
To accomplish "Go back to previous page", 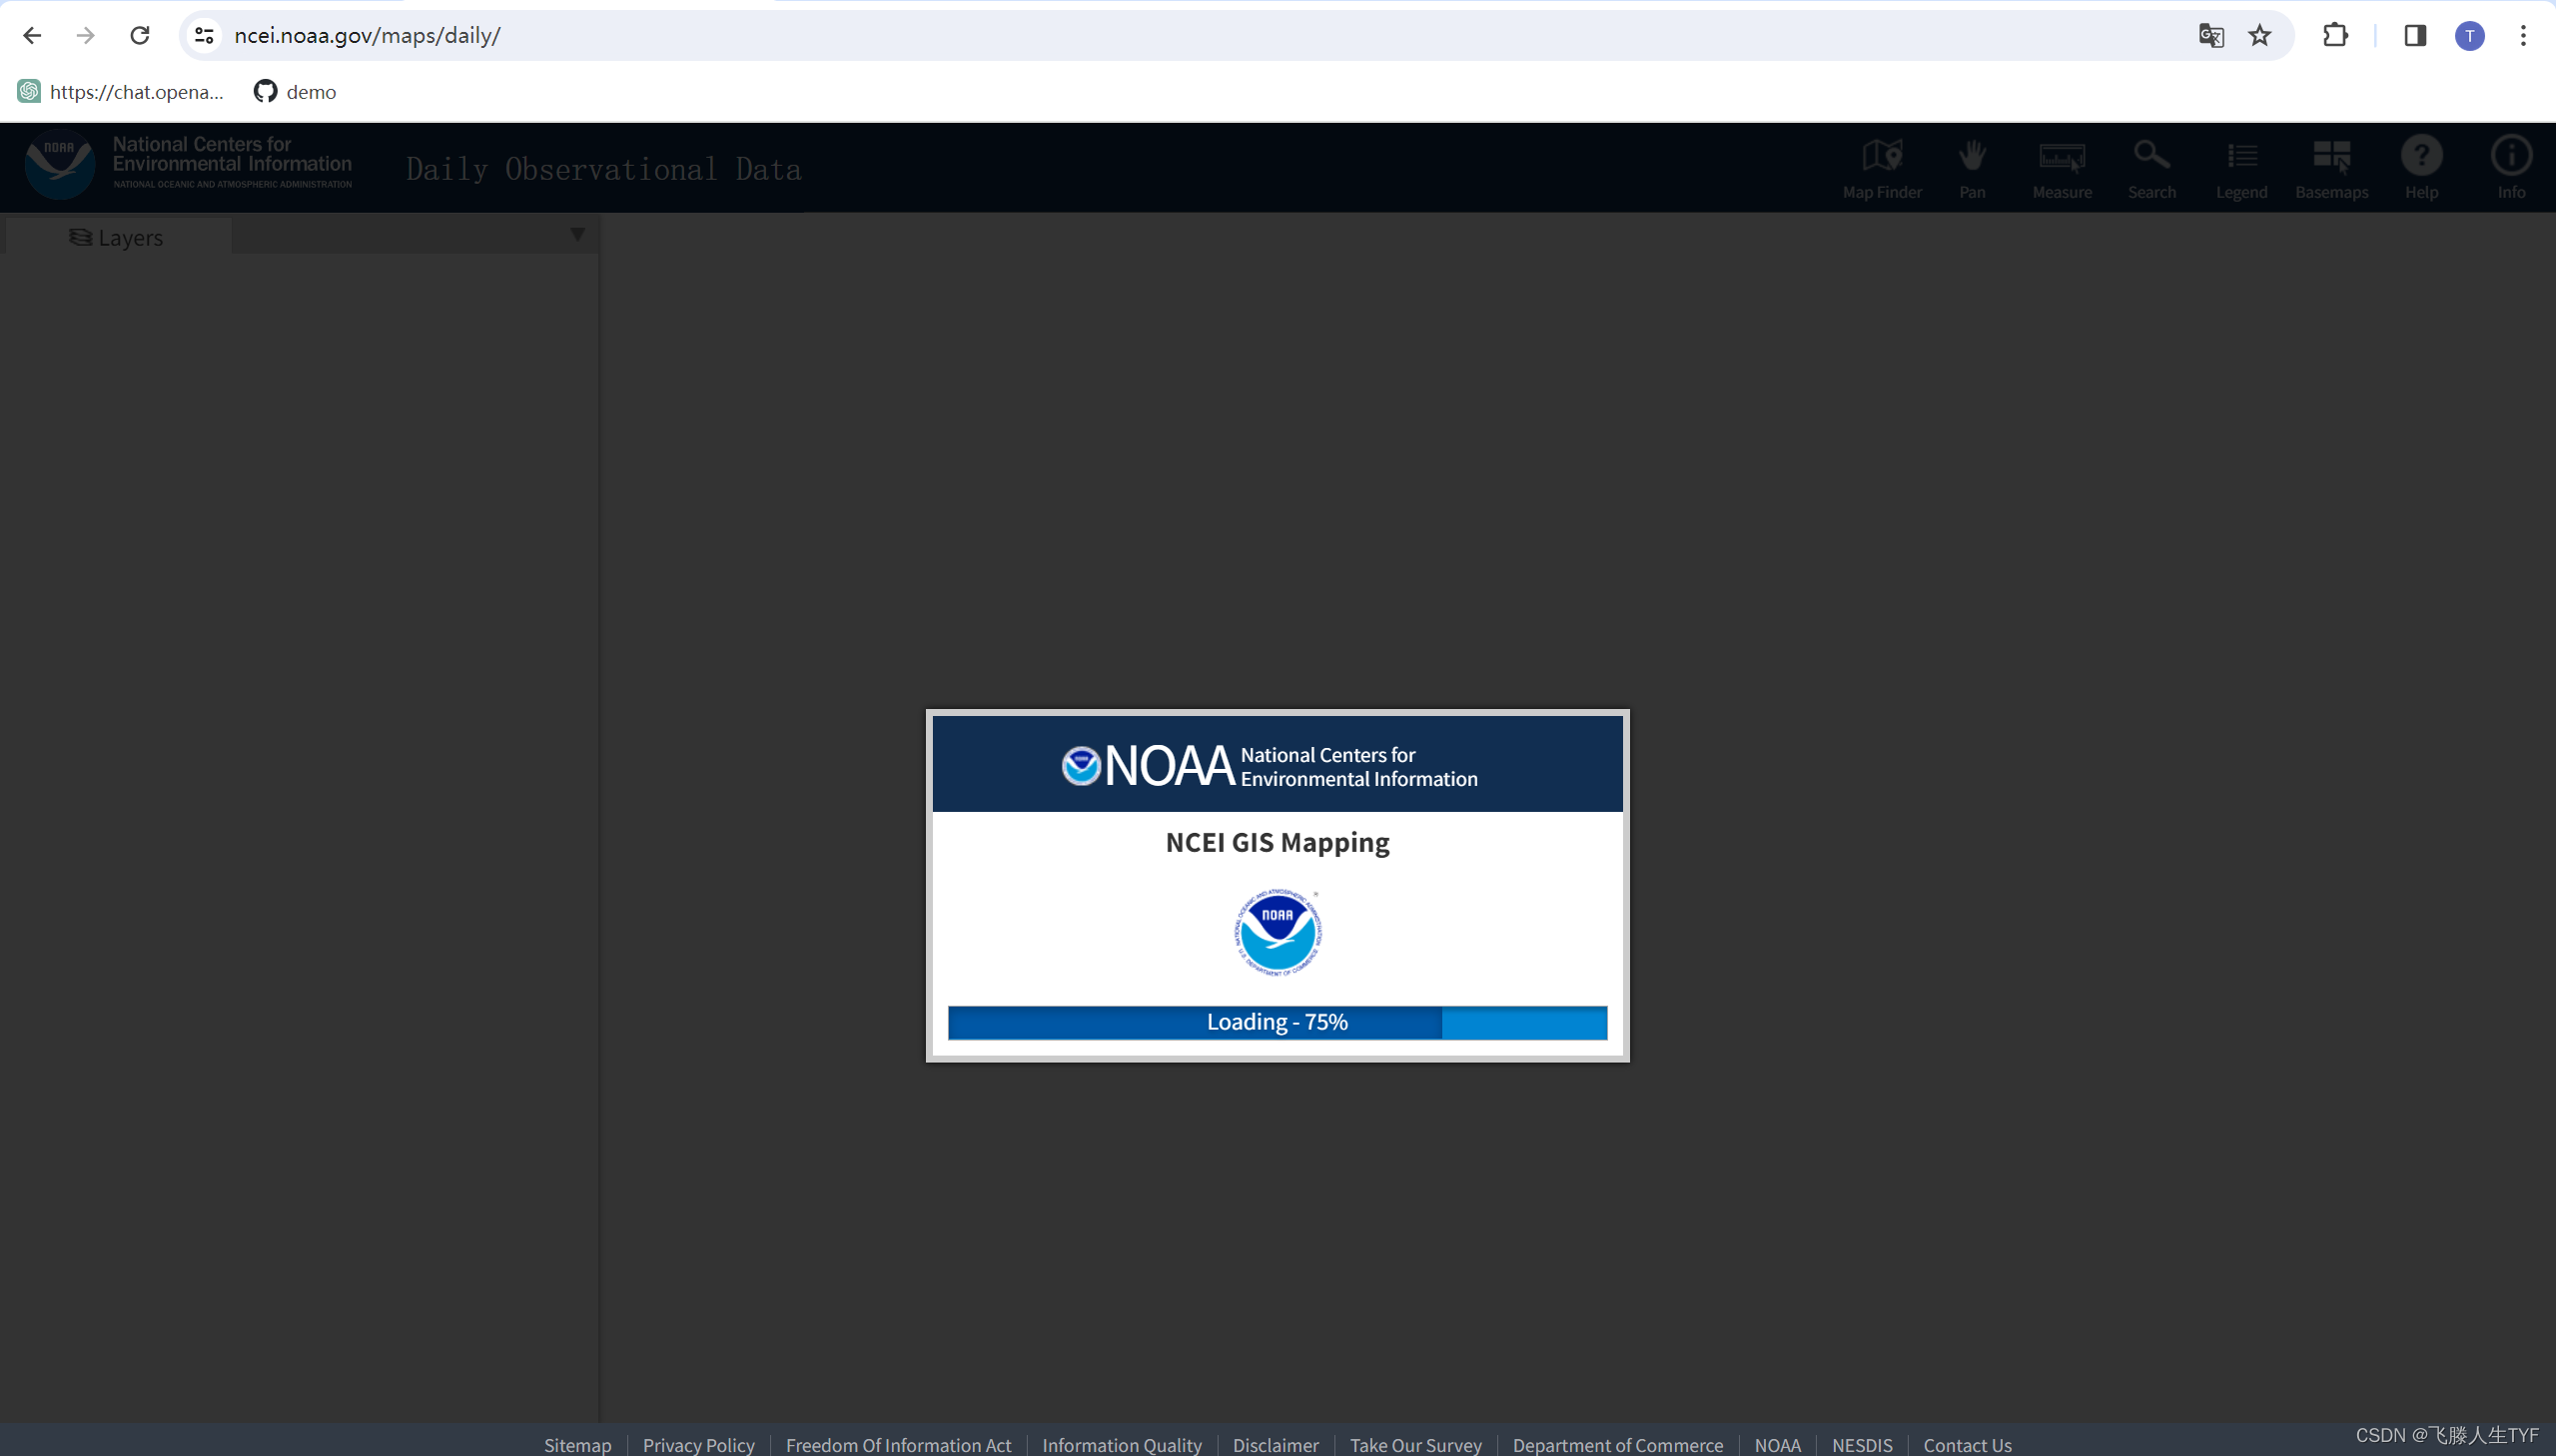I will click(32, 36).
